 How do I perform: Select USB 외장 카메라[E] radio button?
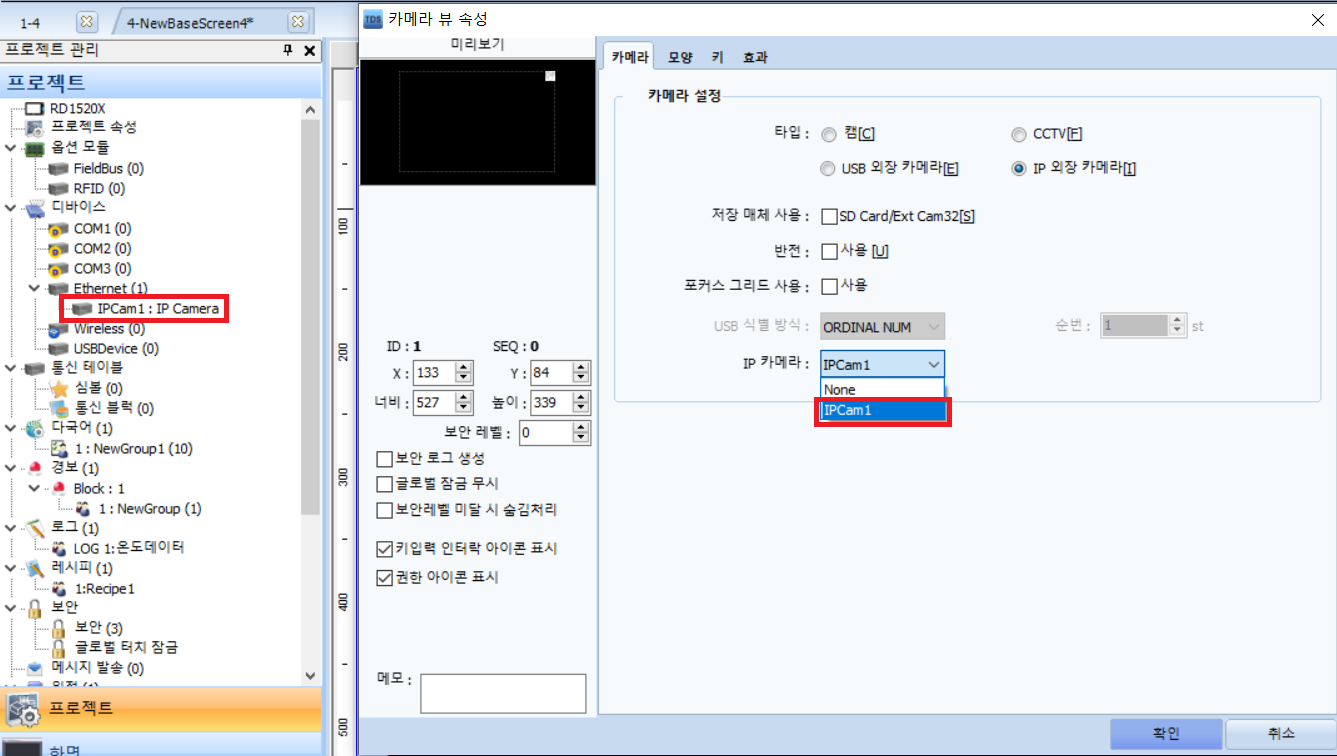(x=828, y=169)
